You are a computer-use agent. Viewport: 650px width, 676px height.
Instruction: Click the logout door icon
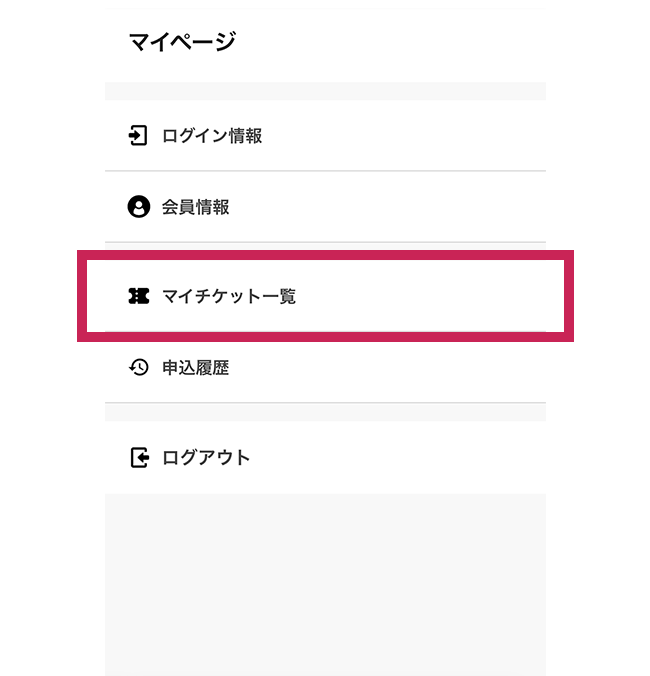[x=139, y=458]
